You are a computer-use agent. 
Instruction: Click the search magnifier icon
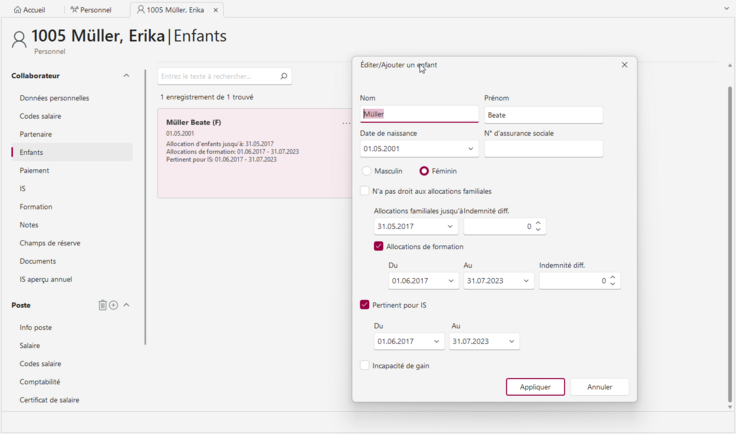284,76
